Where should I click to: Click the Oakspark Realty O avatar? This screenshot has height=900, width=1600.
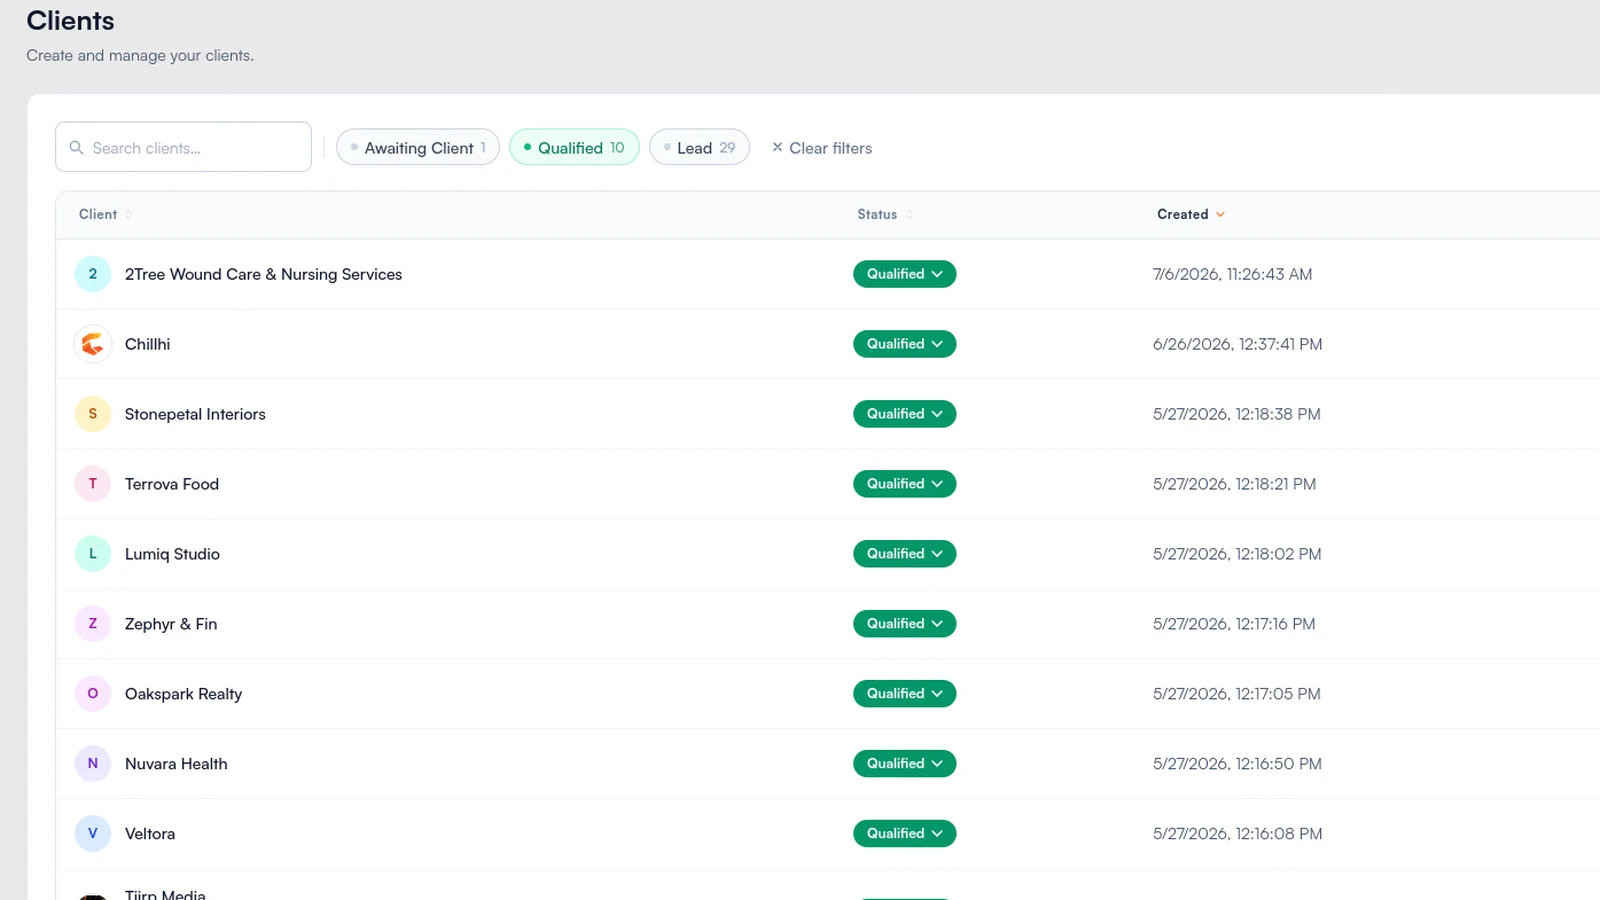[x=93, y=694]
